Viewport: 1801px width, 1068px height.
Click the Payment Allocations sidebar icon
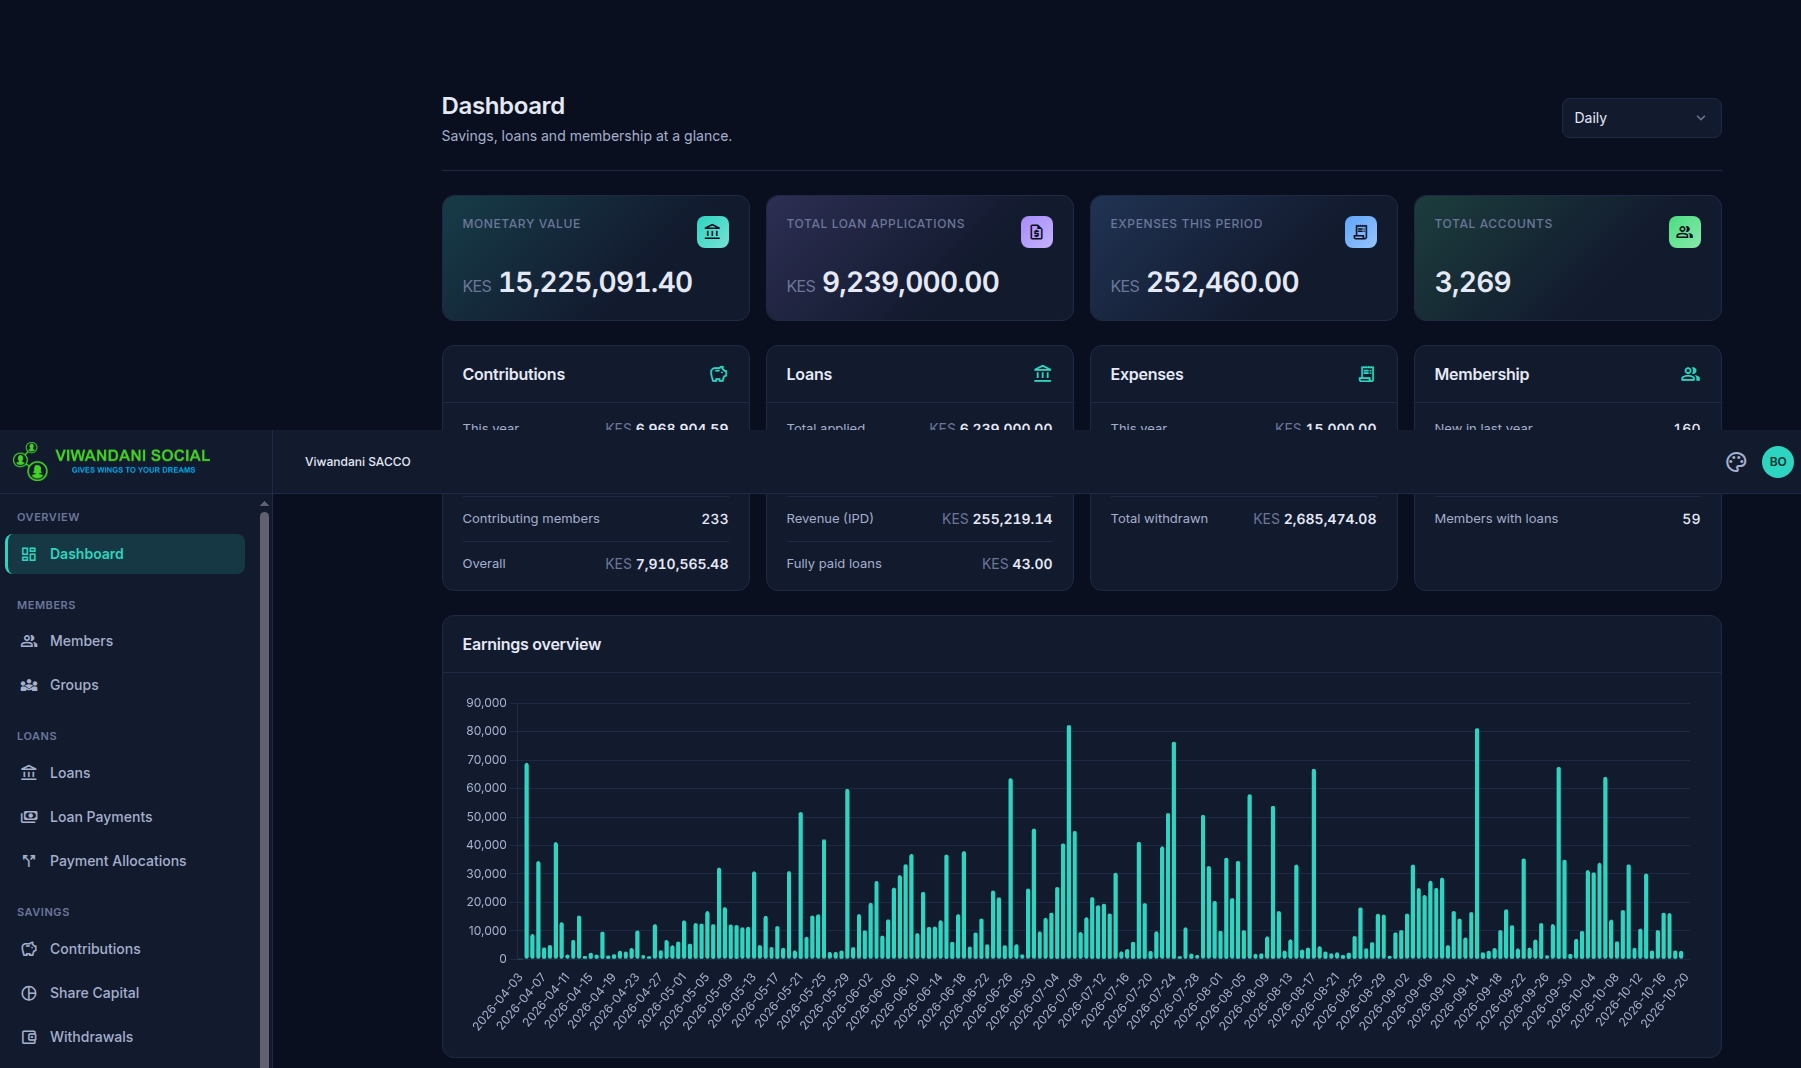pyautogui.click(x=29, y=861)
